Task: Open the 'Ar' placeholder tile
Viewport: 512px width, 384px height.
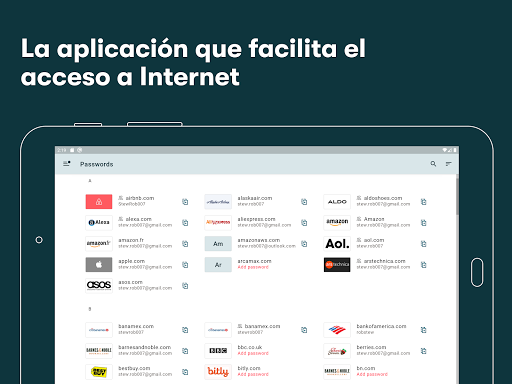Action: [218, 265]
